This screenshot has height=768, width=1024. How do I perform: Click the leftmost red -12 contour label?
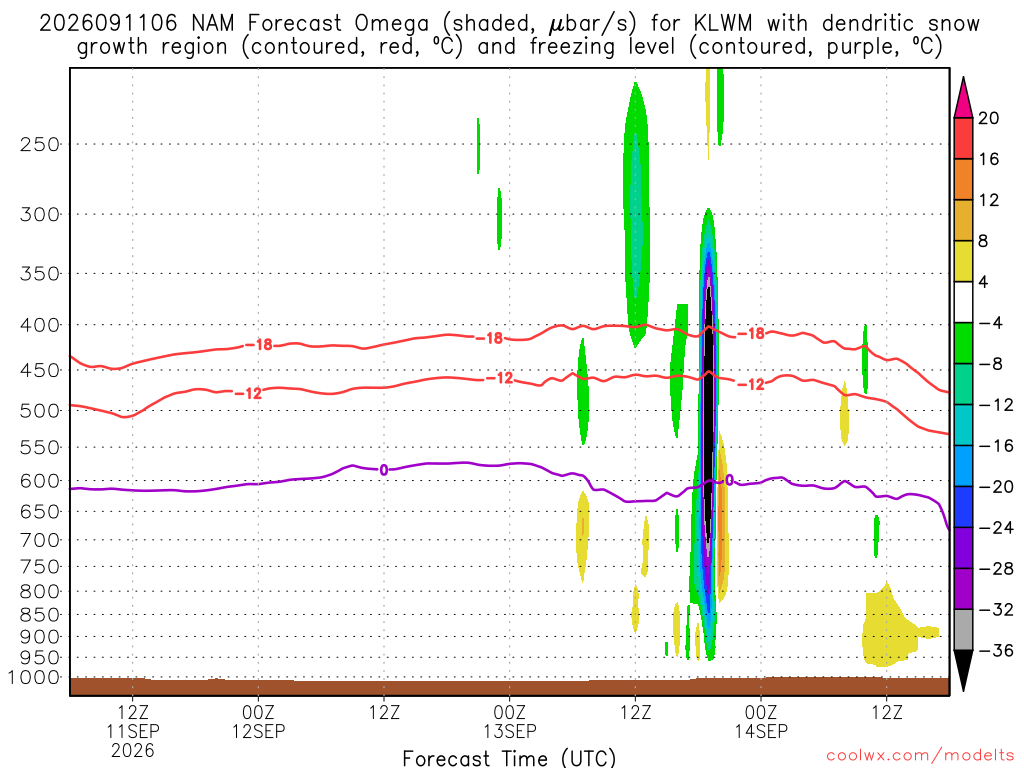(248, 393)
